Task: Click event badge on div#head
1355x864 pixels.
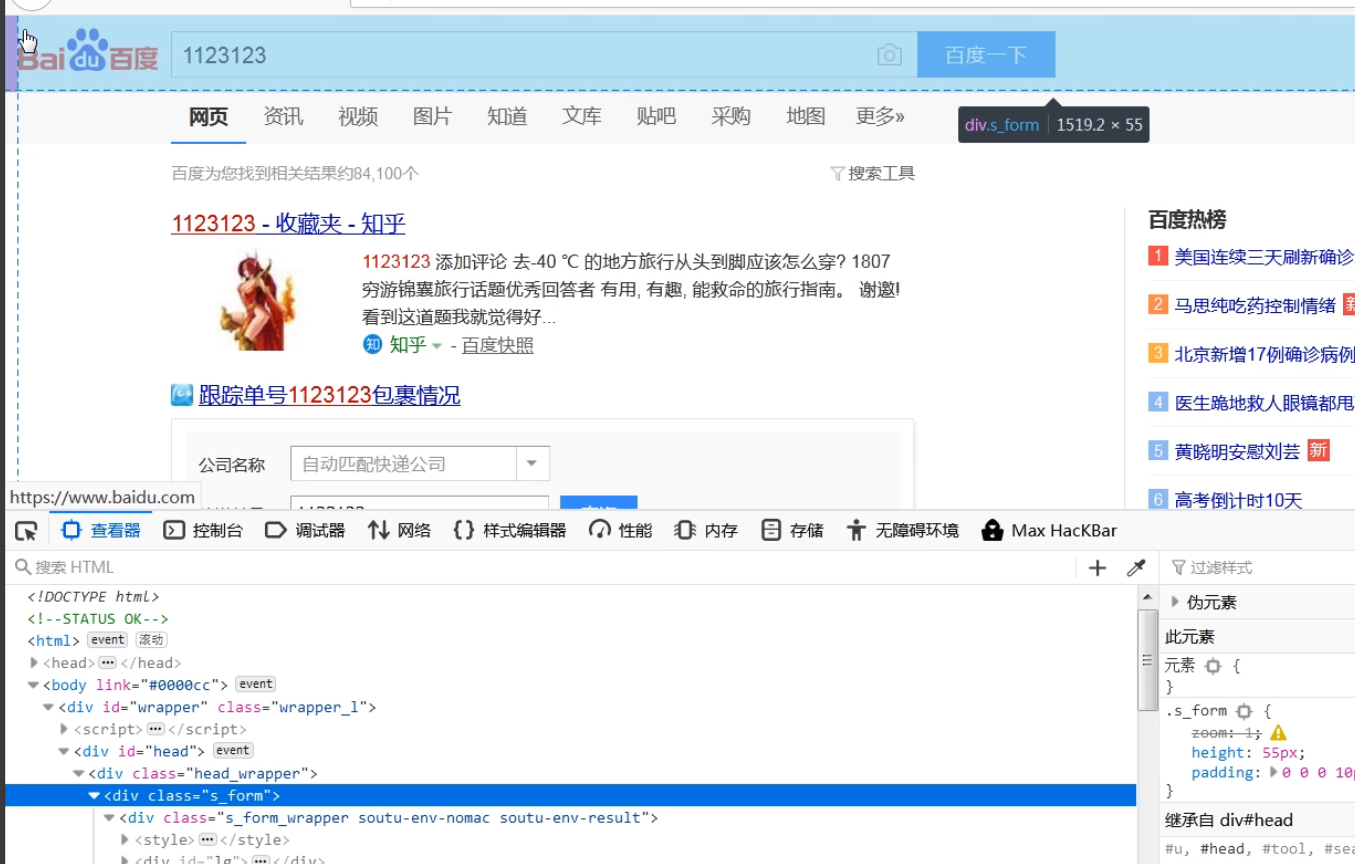Action: (233, 750)
